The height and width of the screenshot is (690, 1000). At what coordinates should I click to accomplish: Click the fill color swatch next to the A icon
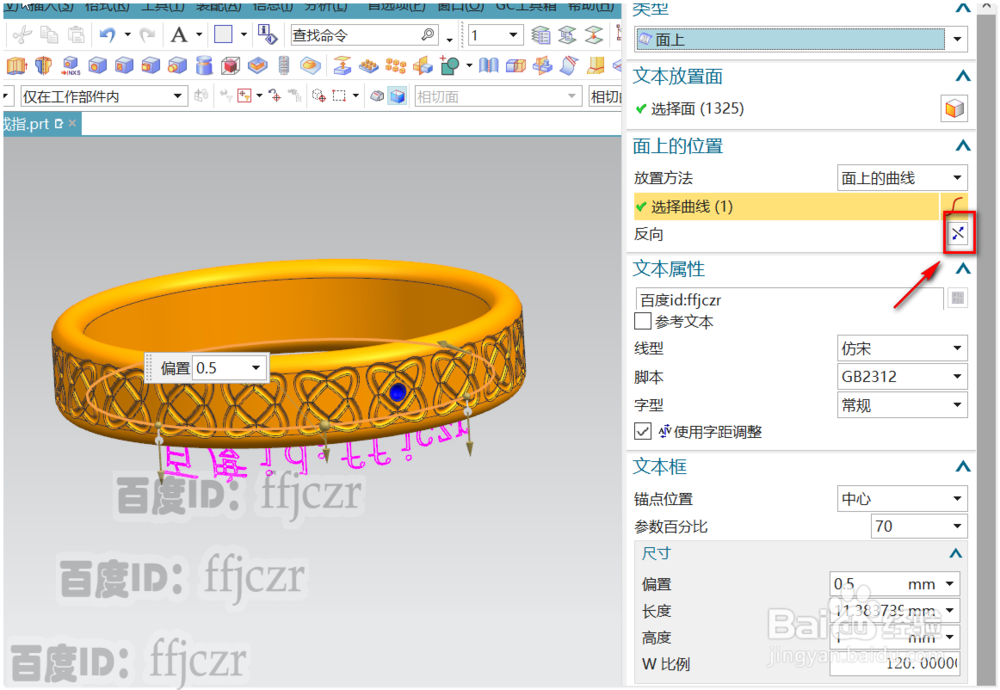(x=222, y=33)
